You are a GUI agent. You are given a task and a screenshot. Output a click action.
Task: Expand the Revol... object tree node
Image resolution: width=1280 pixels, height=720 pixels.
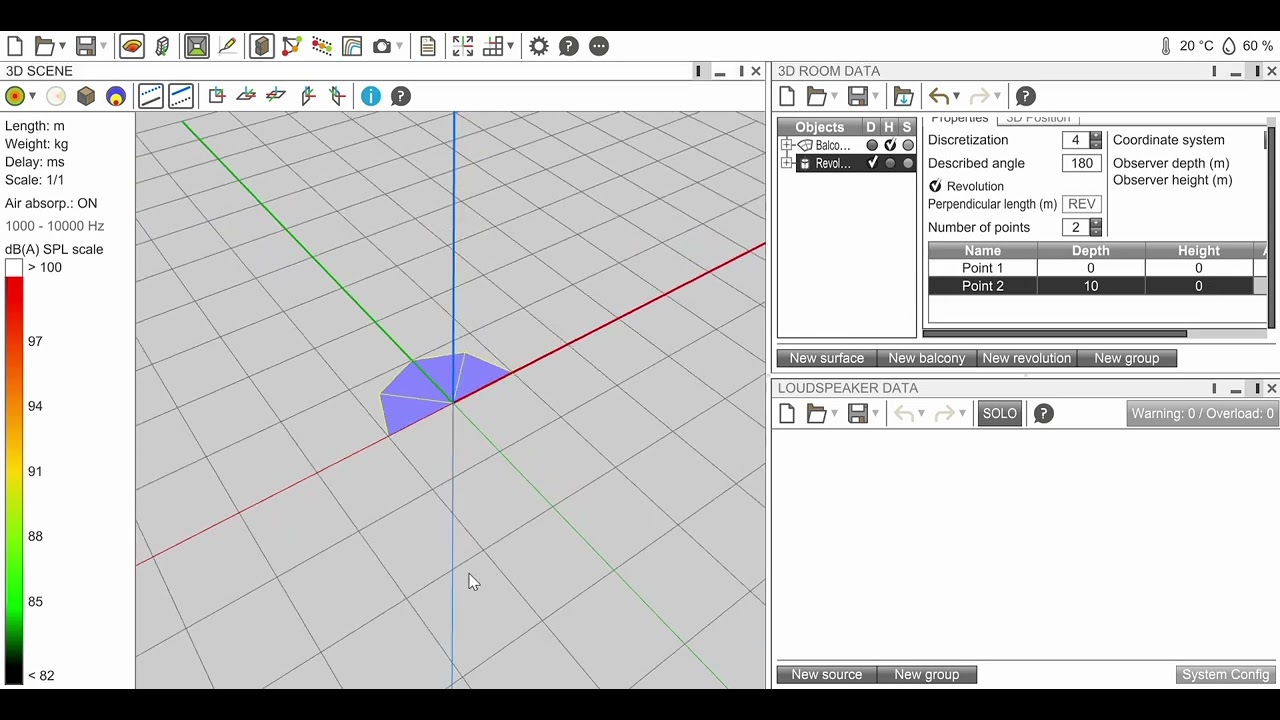click(x=787, y=164)
